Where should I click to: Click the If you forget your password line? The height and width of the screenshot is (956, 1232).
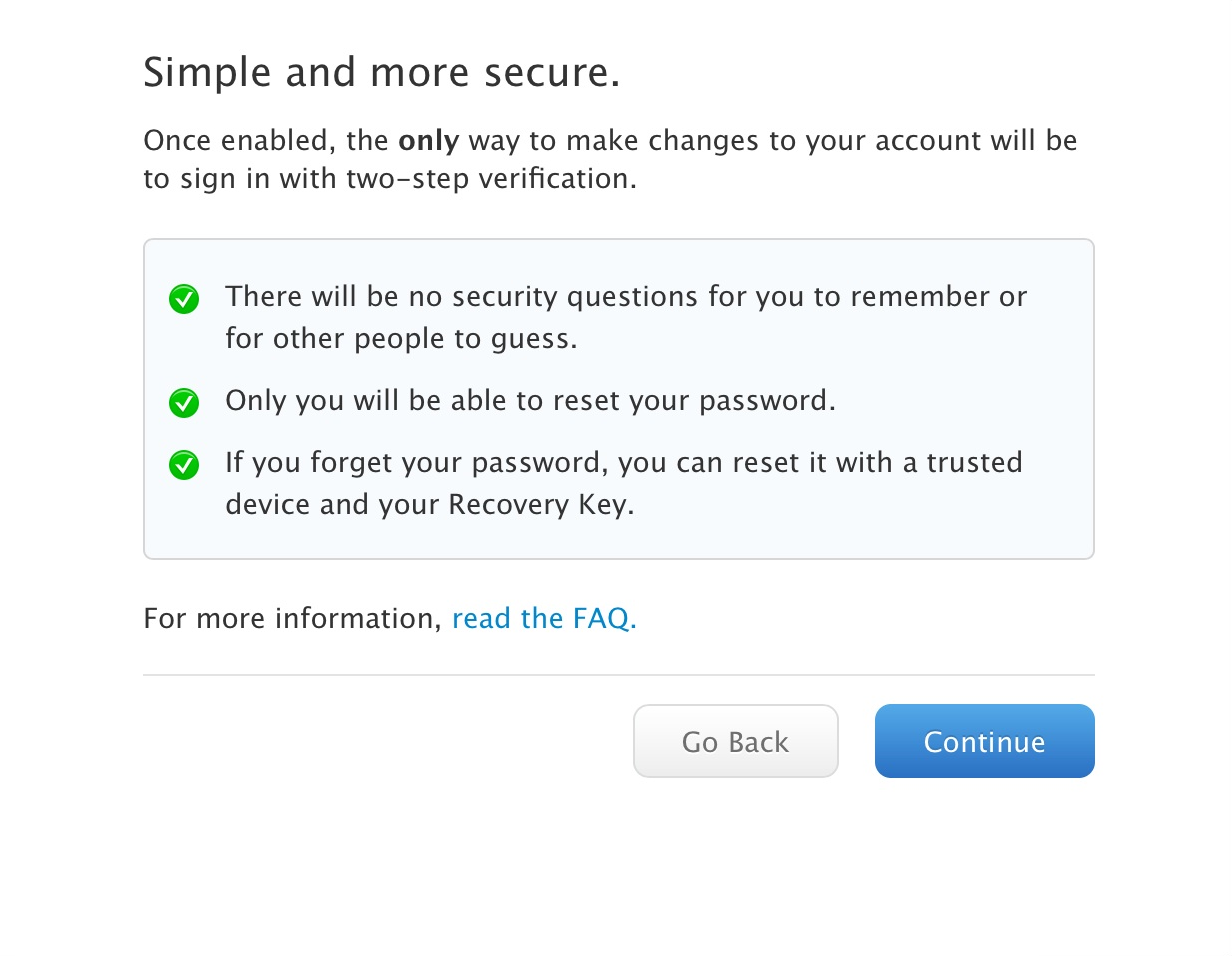[623, 464]
